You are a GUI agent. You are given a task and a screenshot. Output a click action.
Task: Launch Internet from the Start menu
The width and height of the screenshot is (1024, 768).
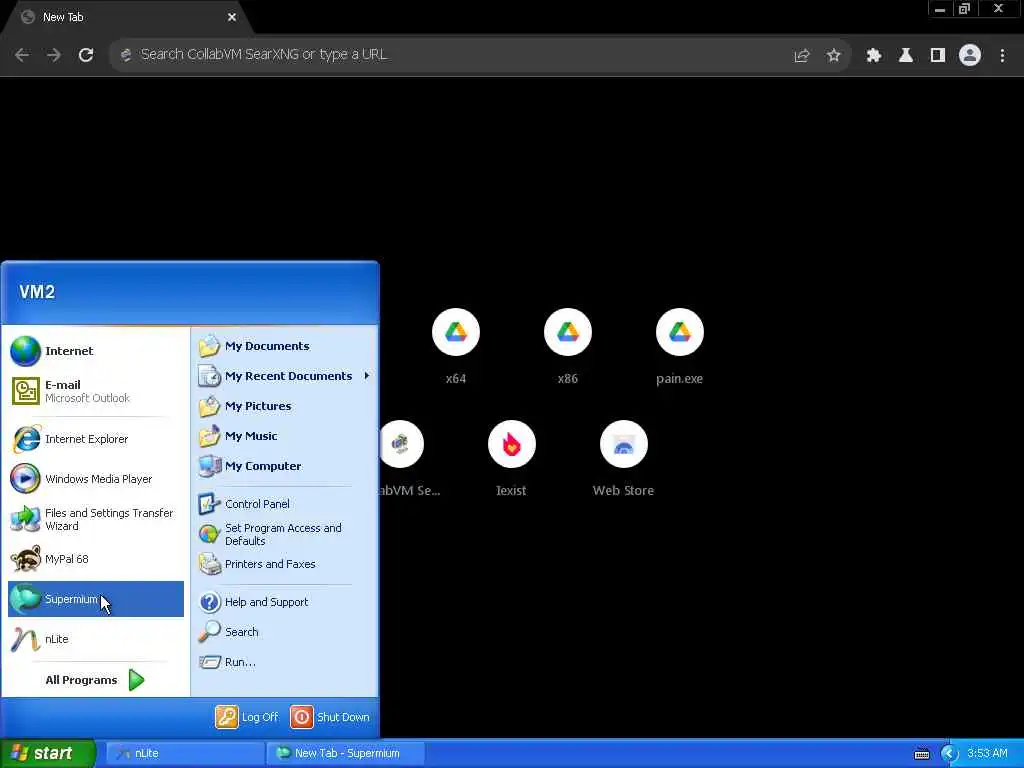(x=96, y=351)
